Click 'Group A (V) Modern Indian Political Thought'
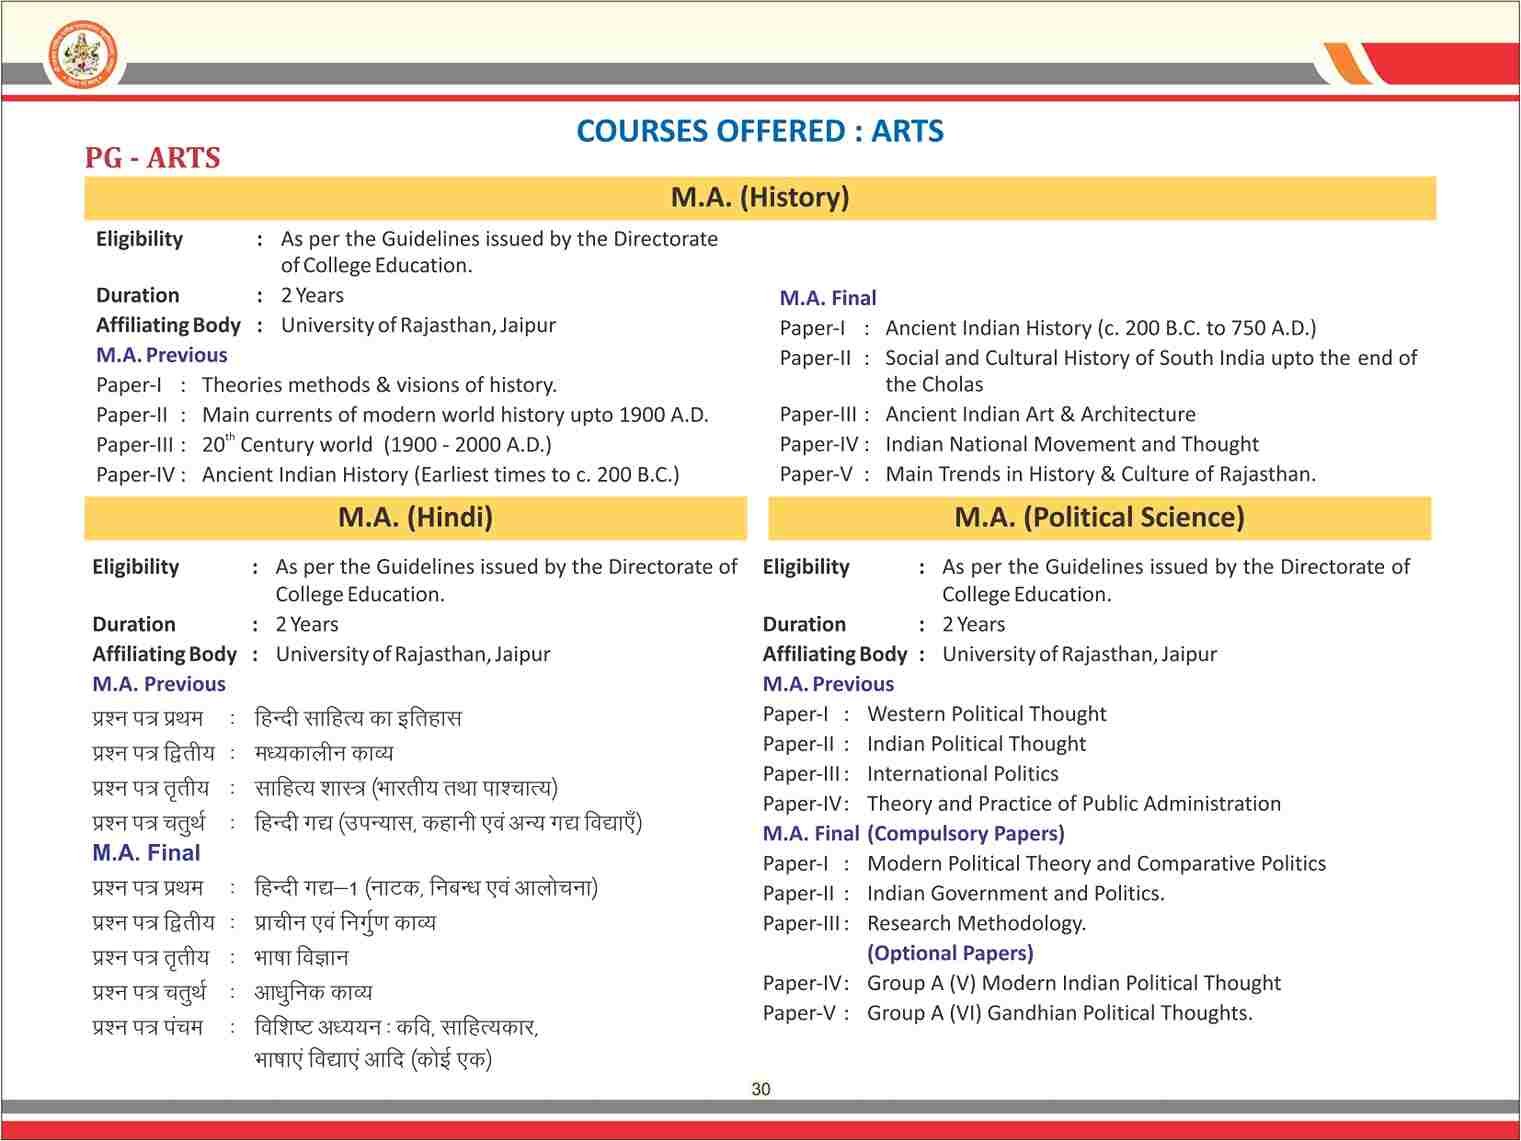Screen dimensions: 1521x1141 1074,984
